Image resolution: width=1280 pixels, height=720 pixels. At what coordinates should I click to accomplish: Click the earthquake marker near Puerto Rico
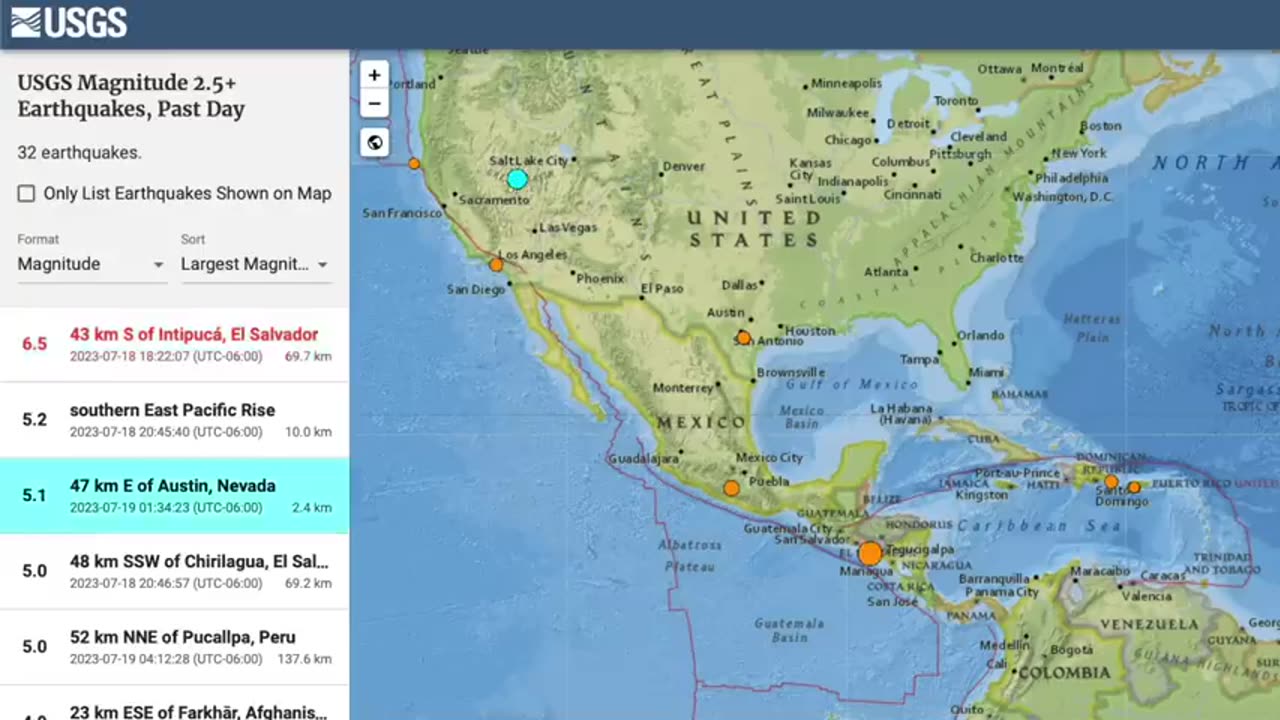(x=1134, y=487)
